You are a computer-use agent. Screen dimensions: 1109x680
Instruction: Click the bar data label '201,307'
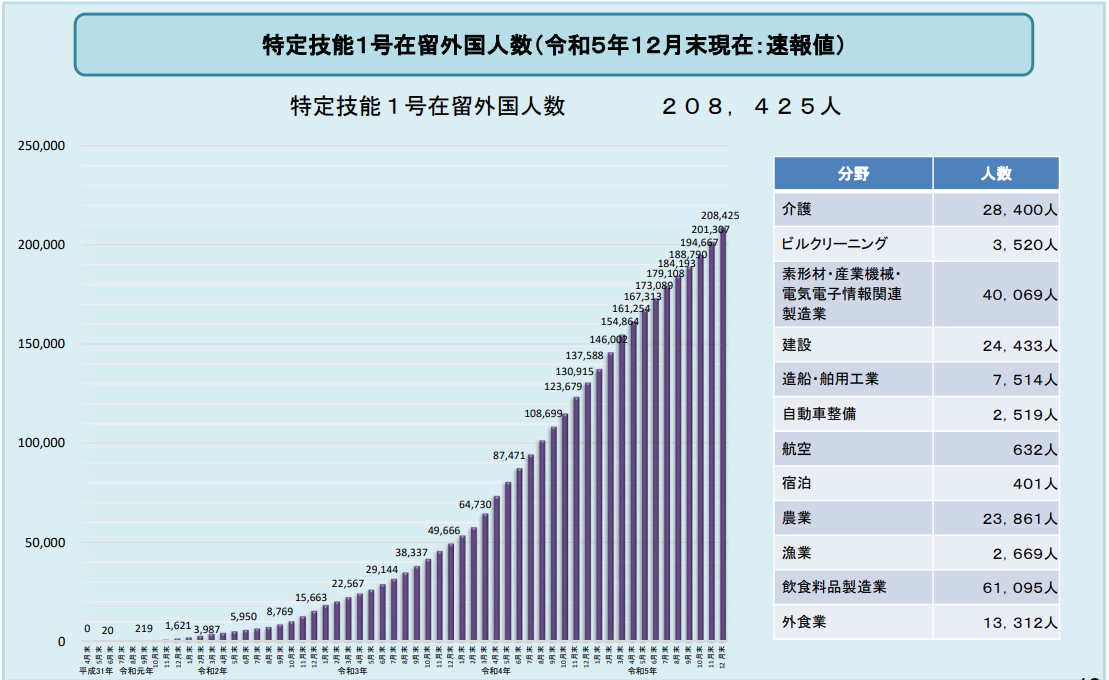click(710, 229)
